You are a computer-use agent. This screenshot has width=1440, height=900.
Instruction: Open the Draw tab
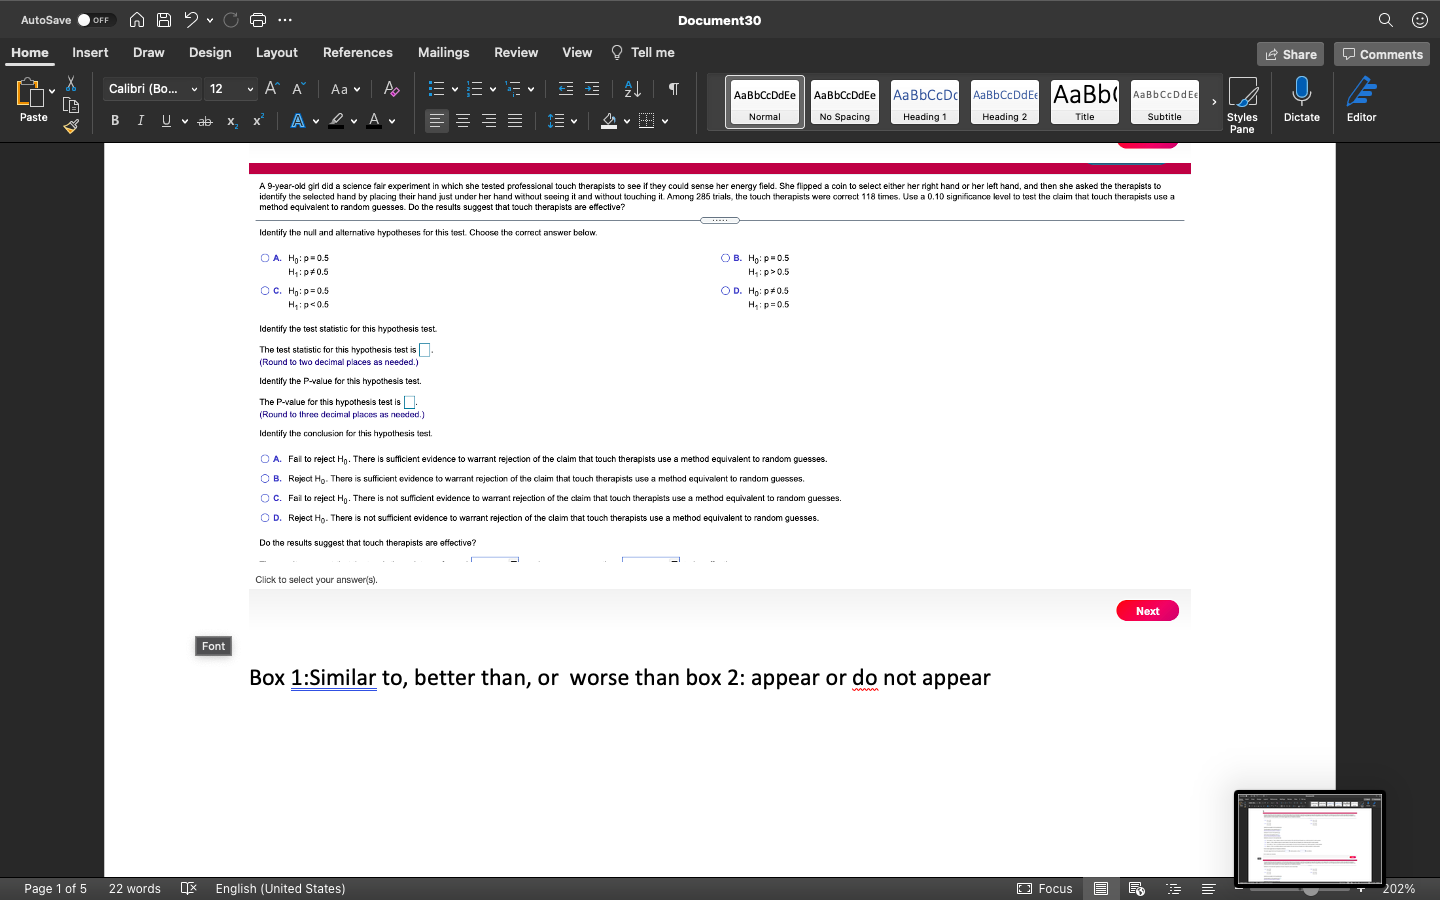[x=149, y=52]
